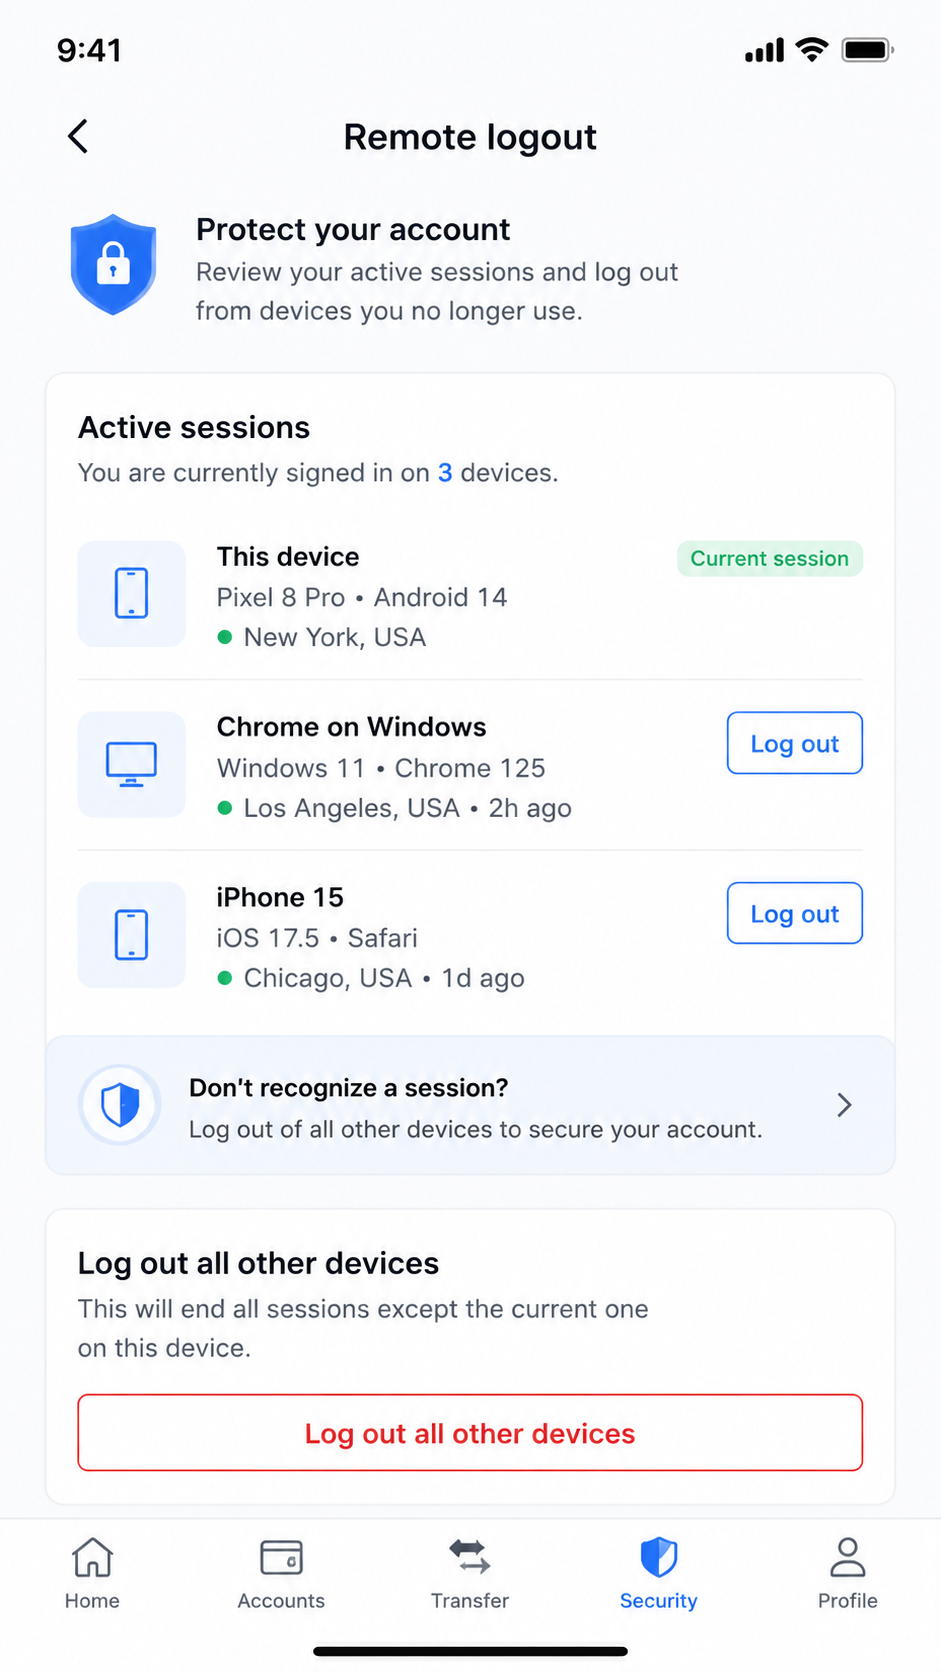The image size is (941, 1672).
Task: Open the Accounts wallet icon
Action: pos(281,1557)
